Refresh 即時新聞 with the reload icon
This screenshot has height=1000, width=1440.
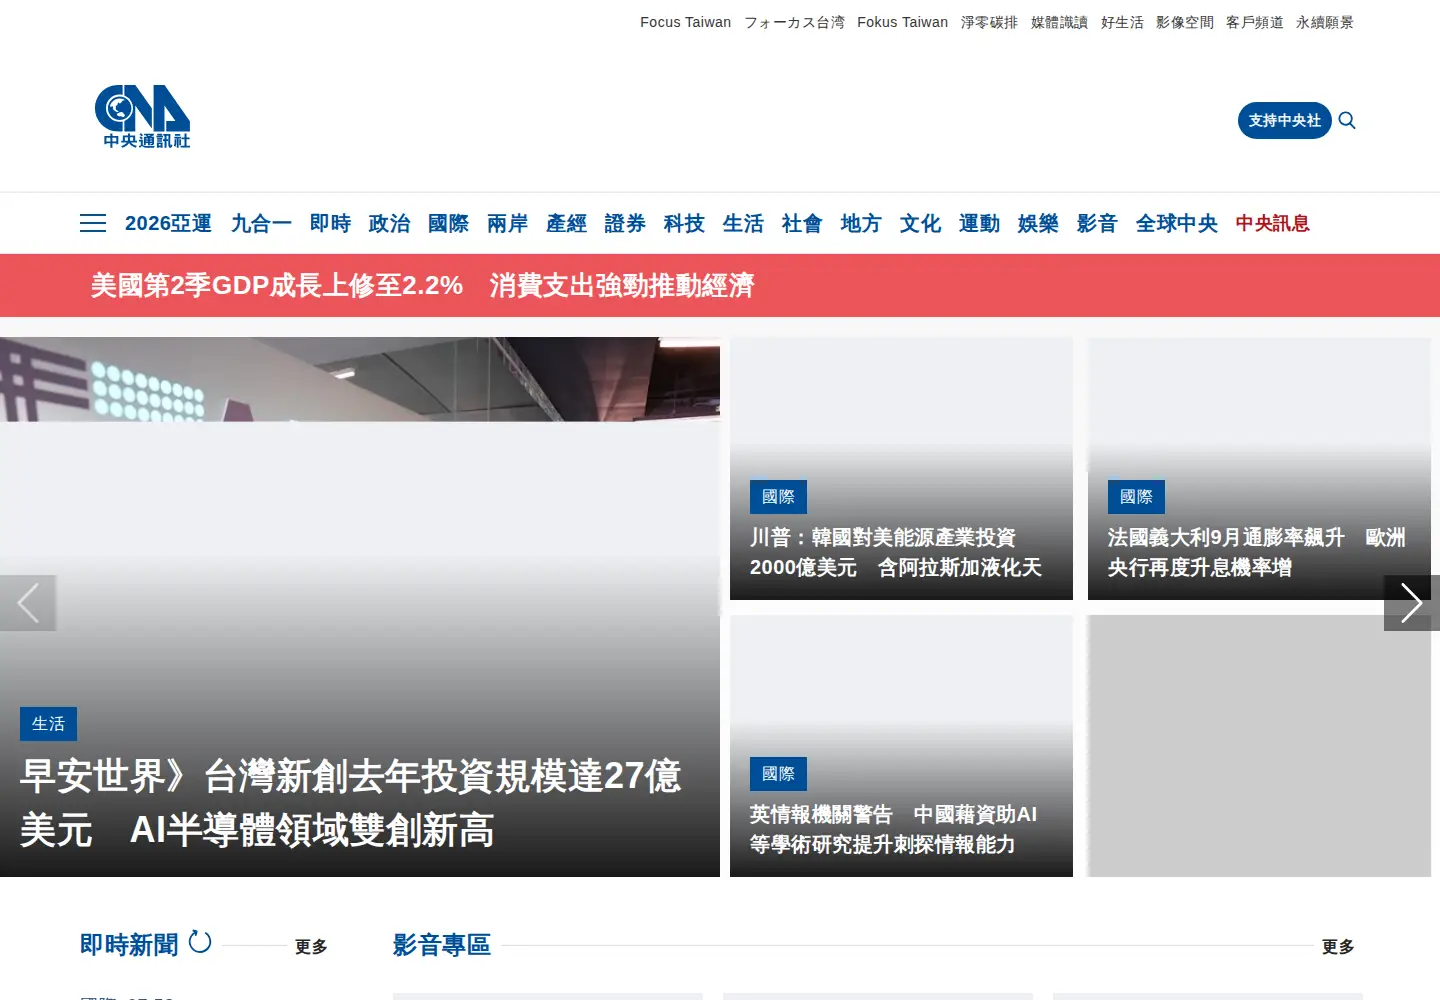tap(200, 942)
